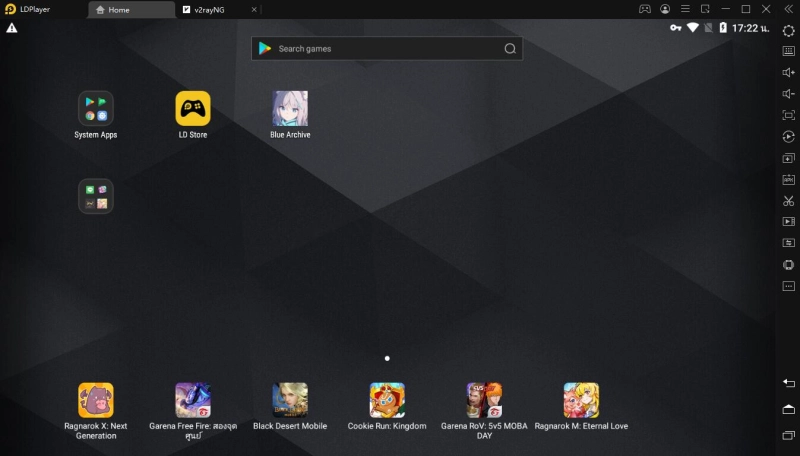Click the 17:22 clock in status bar

pos(750,28)
